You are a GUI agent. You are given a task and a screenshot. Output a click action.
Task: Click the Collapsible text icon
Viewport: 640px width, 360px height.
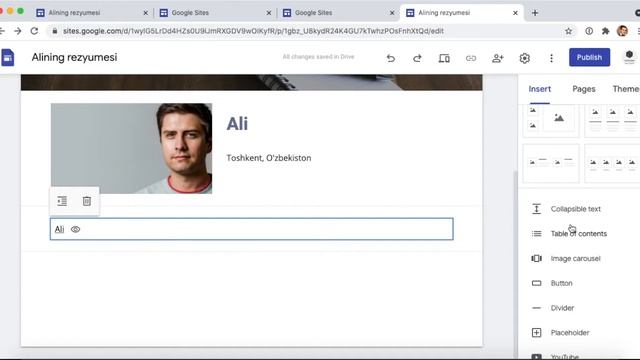click(x=536, y=209)
